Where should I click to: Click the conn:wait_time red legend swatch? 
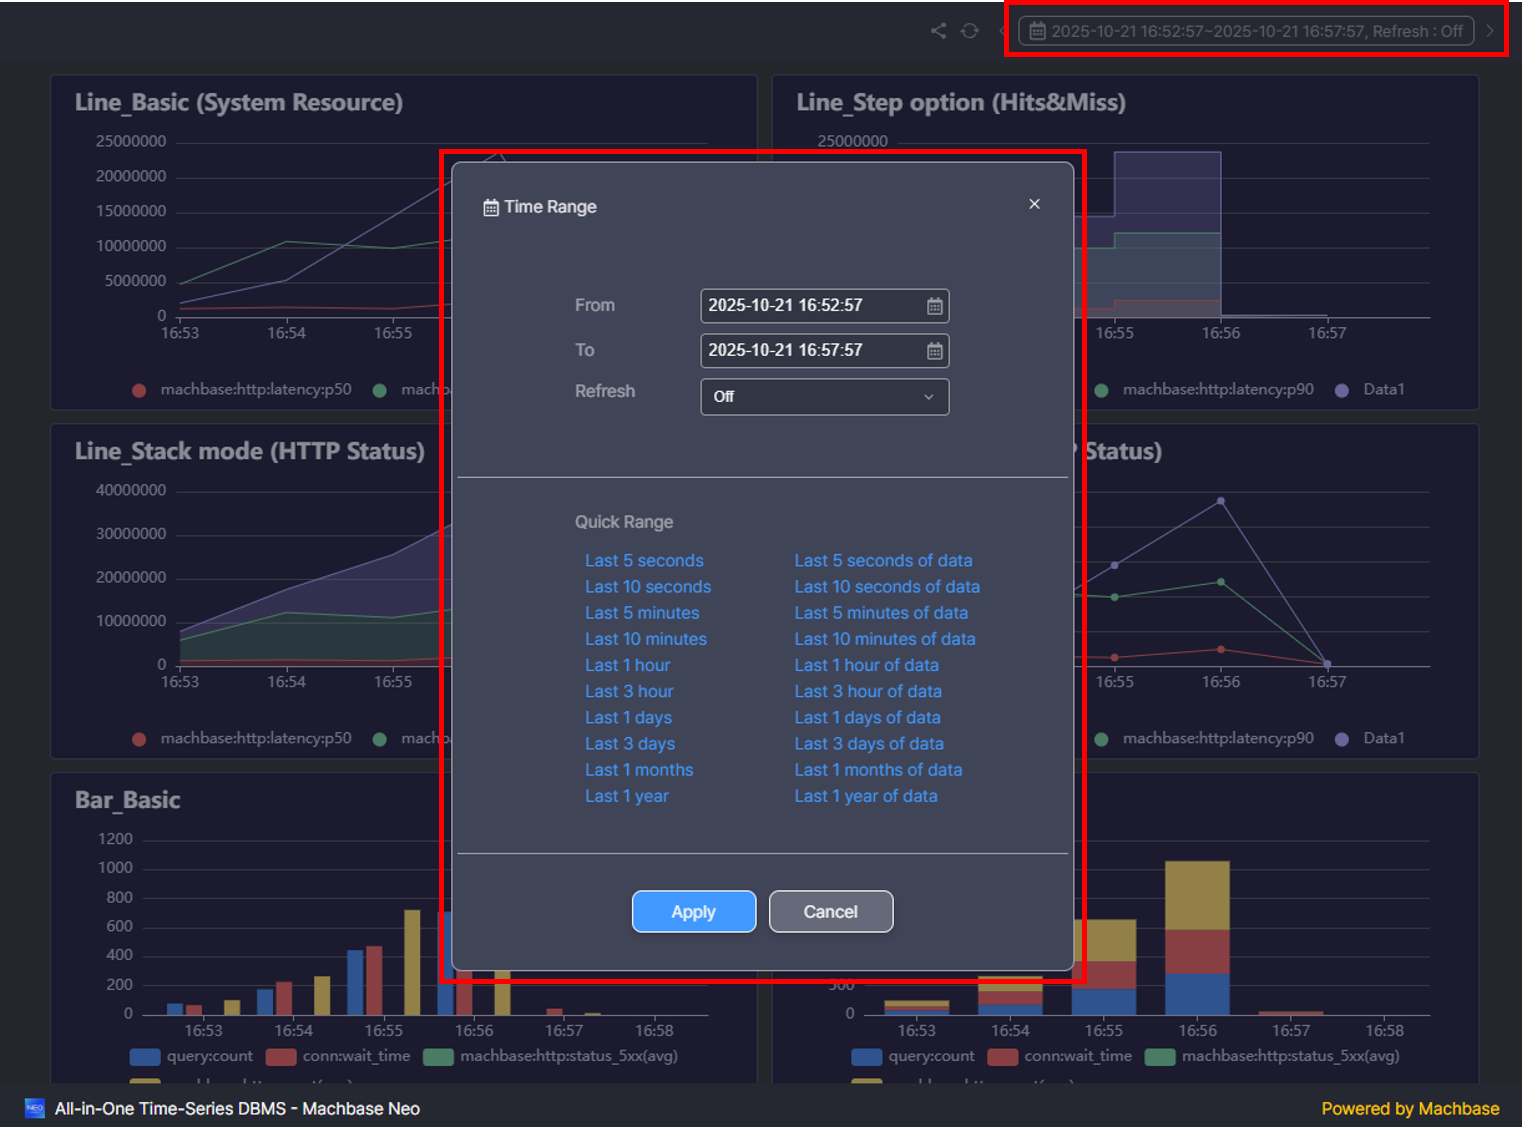[x=281, y=1056]
